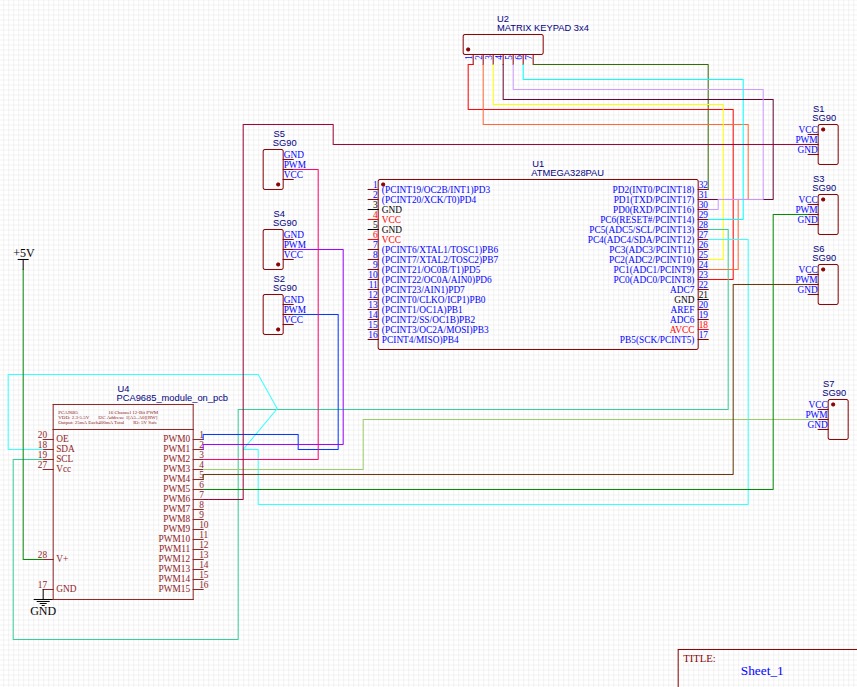The image size is (857, 687).
Task: Click the PWM pin label of S4
Action: coord(295,244)
